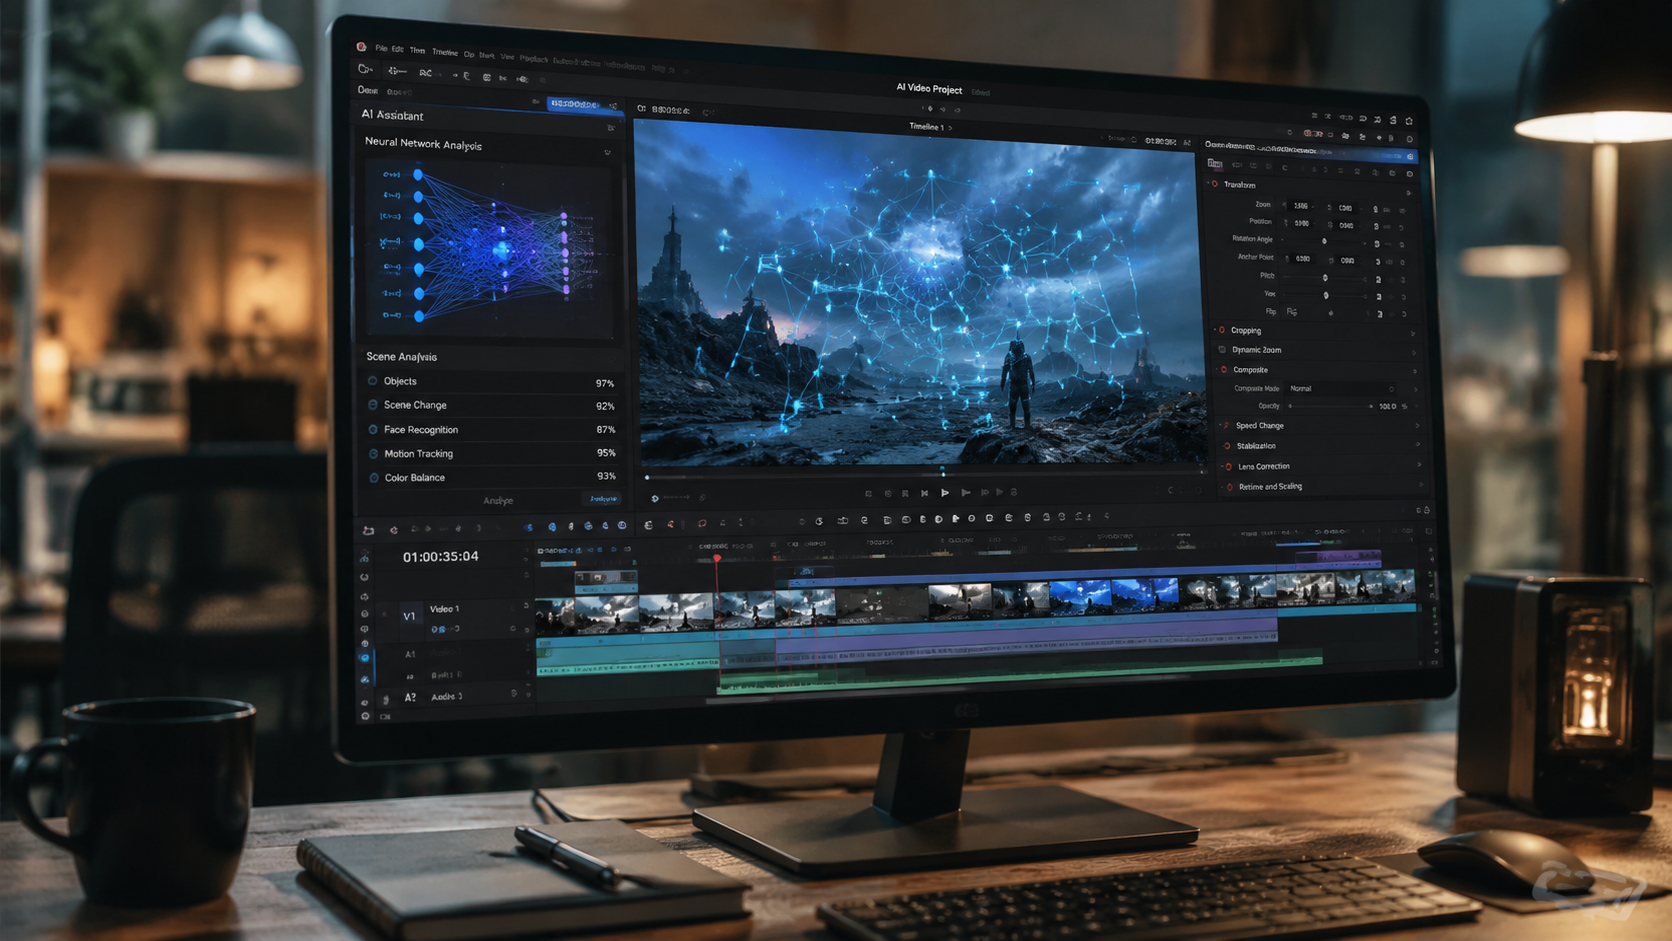Screen dimensions: 1672x941
Task: Toggle the Cropping section on or off
Action: click(x=1222, y=330)
